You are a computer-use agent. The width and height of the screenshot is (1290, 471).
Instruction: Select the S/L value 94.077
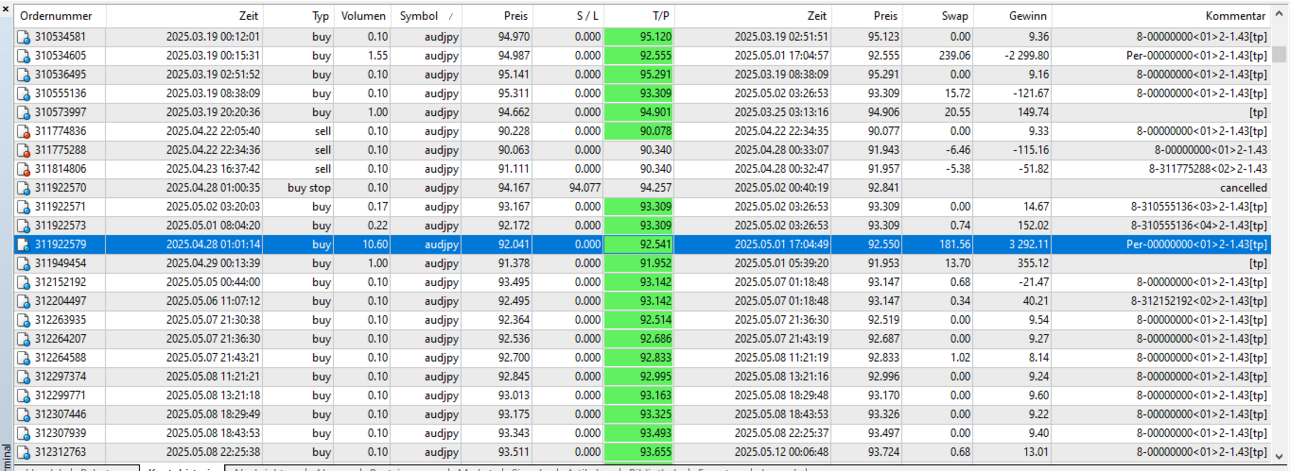click(x=584, y=187)
